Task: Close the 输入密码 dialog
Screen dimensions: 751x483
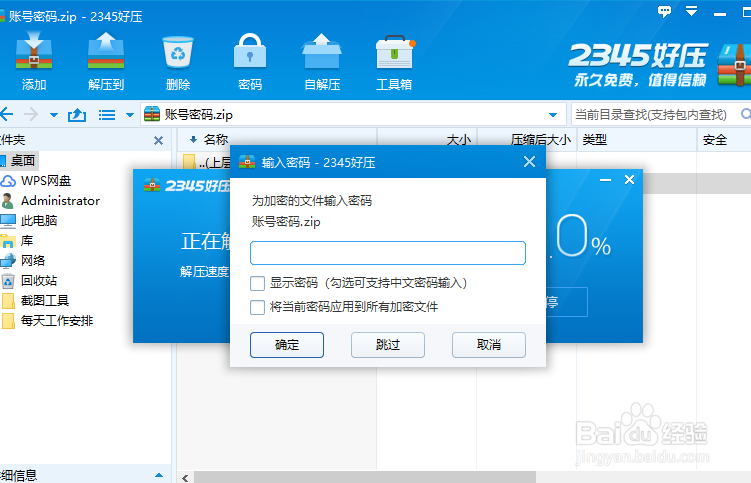Action: [529, 162]
